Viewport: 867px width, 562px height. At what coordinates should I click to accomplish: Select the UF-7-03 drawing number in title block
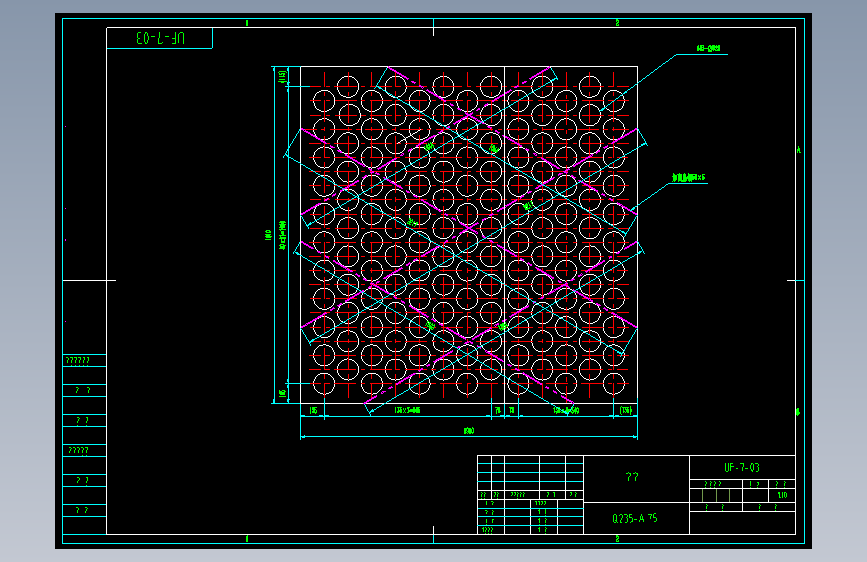(x=742, y=468)
